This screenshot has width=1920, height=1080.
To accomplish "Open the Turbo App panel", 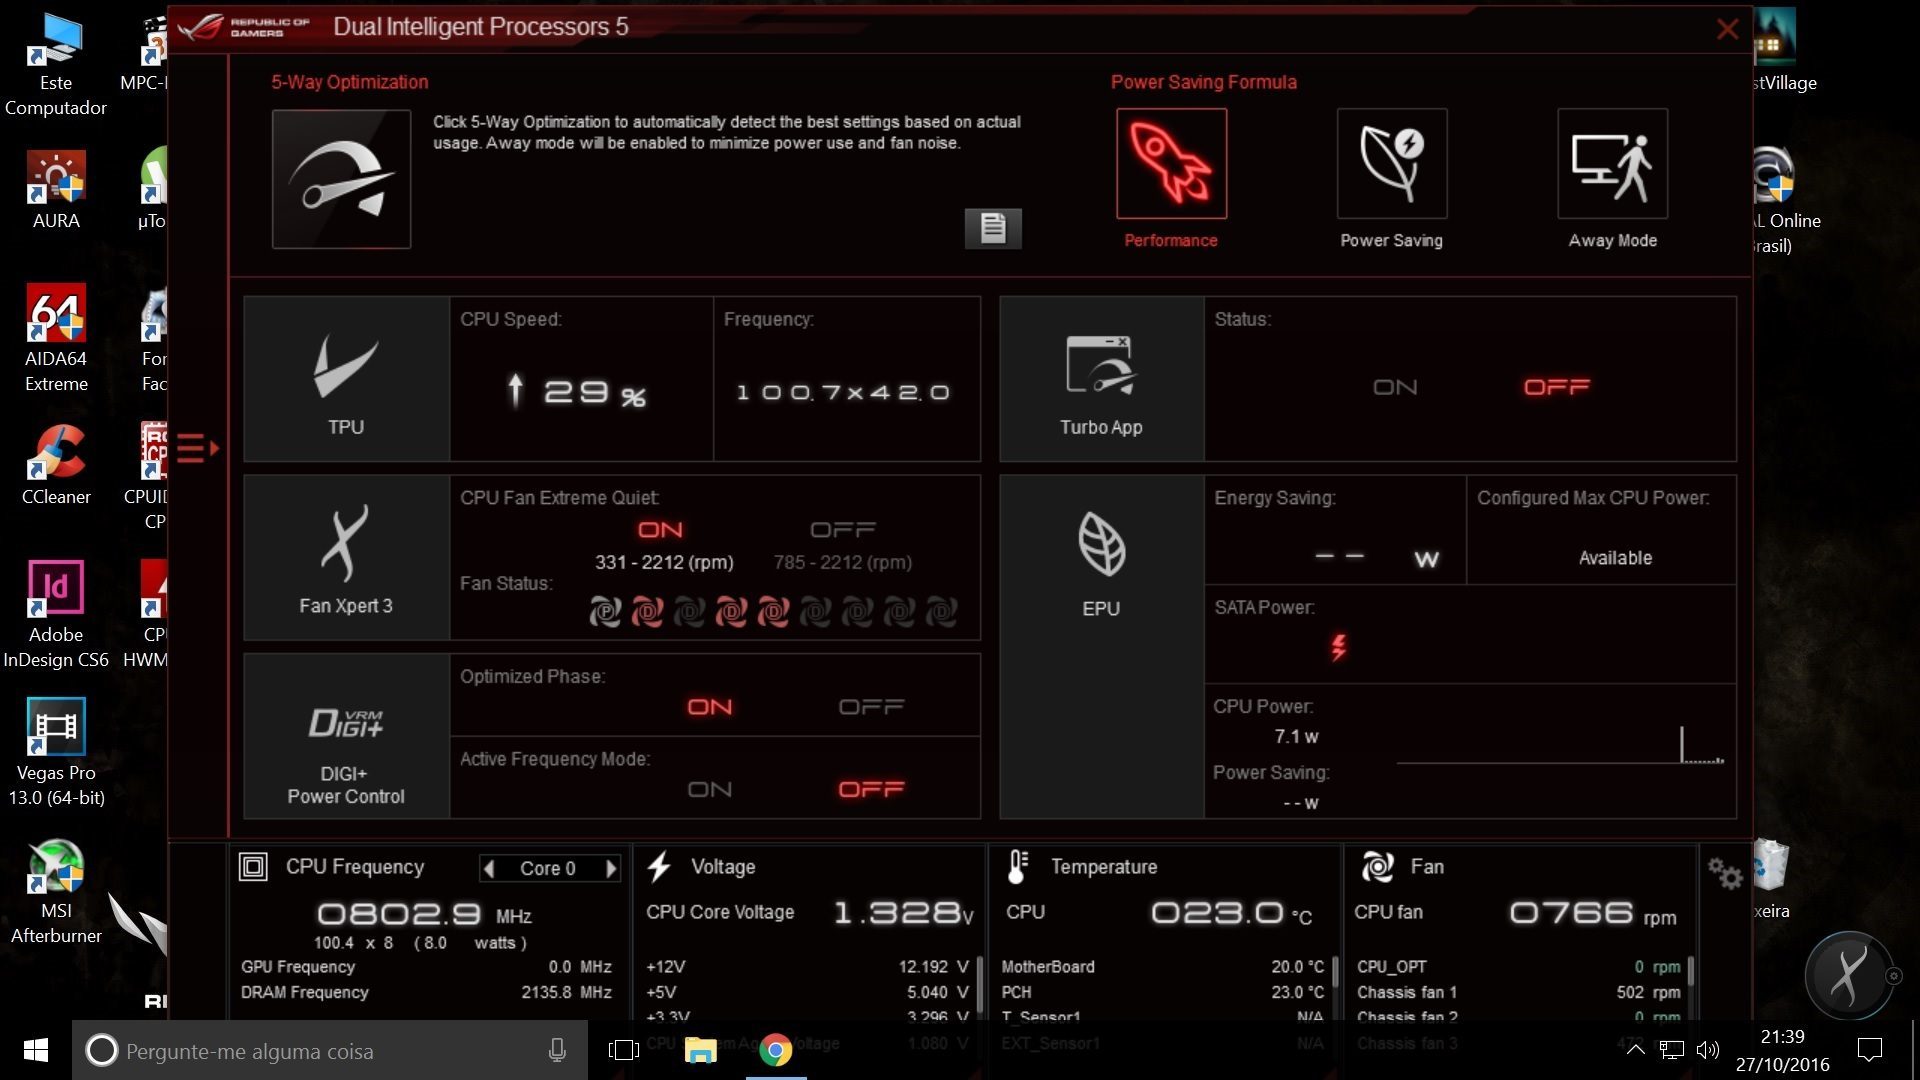I will (1101, 379).
